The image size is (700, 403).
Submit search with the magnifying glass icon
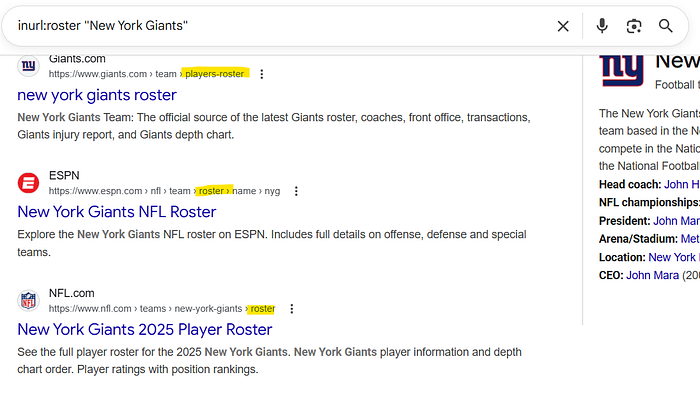666,26
